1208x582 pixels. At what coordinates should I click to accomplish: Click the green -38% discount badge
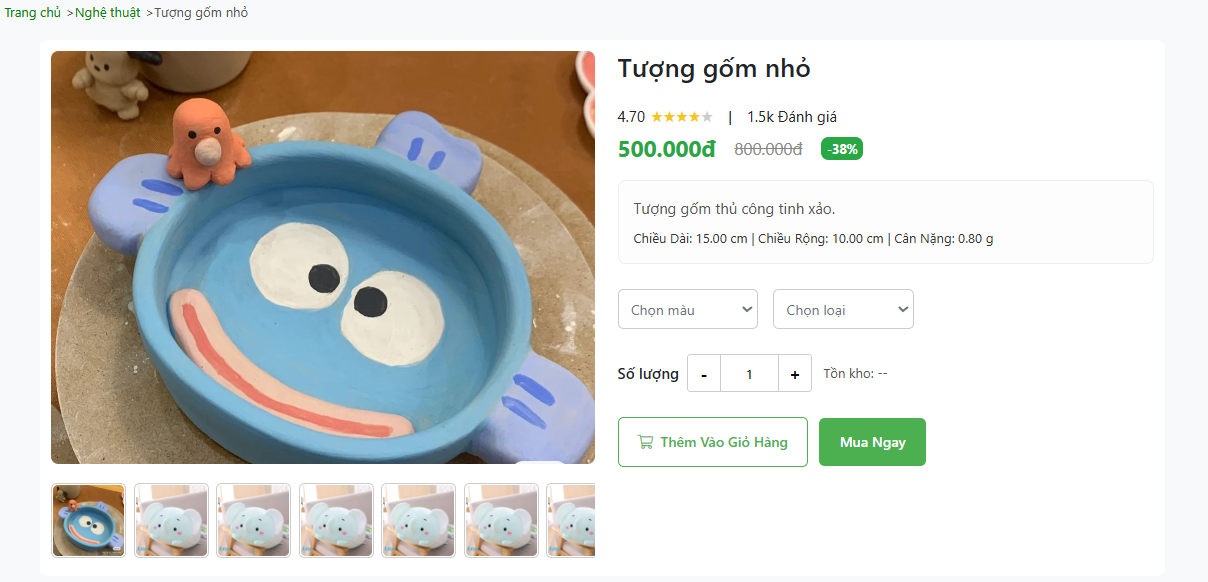tap(841, 148)
